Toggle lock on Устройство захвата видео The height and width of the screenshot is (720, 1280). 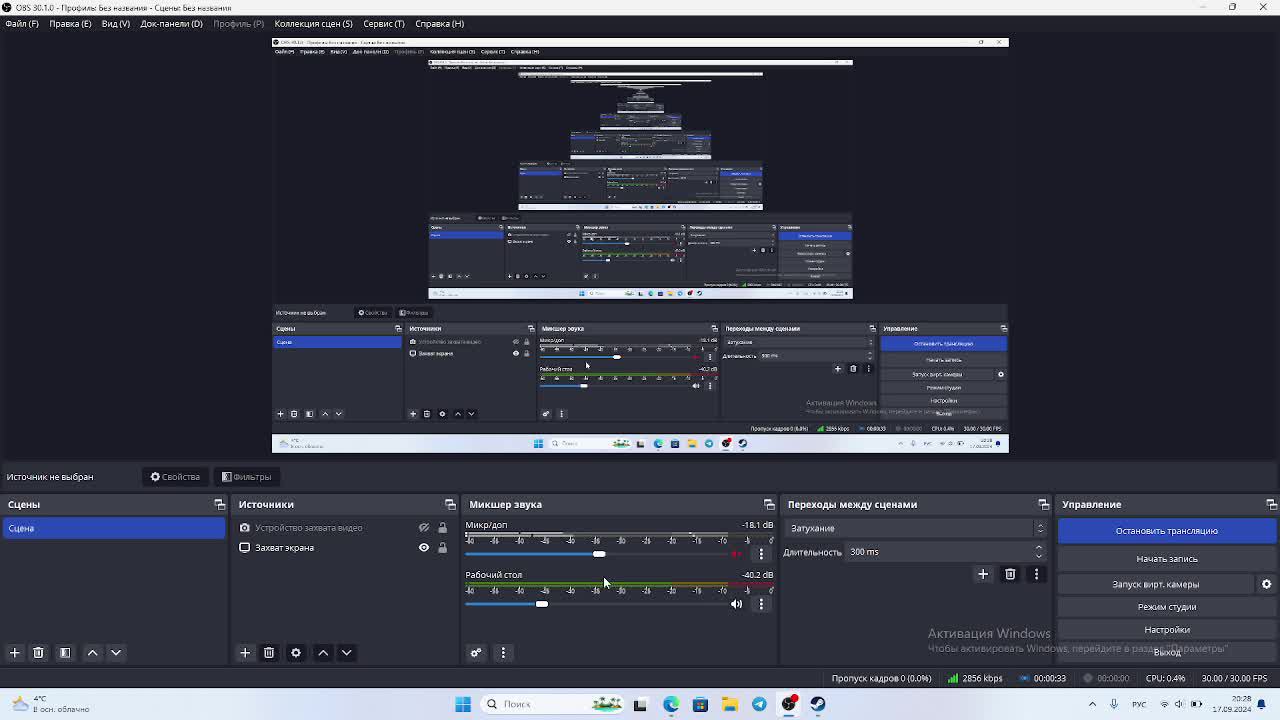442,528
